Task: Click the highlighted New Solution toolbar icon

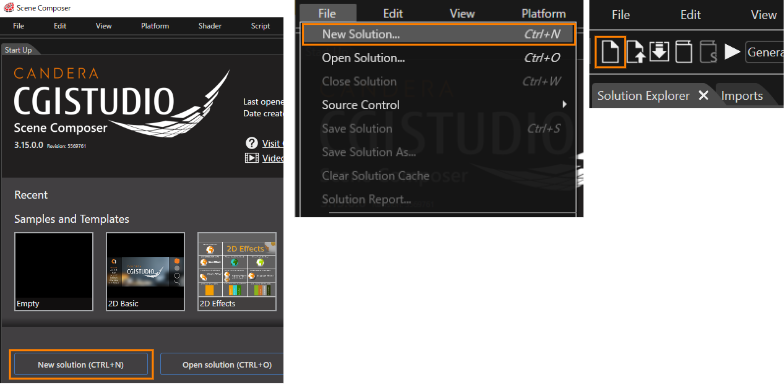Action: [x=610, y=52]
